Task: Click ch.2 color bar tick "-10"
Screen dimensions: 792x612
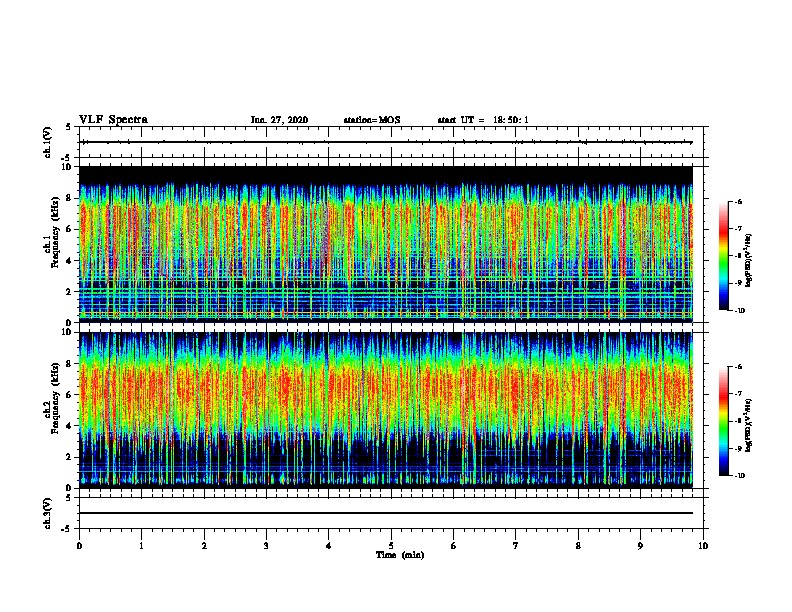Action: 739,476
